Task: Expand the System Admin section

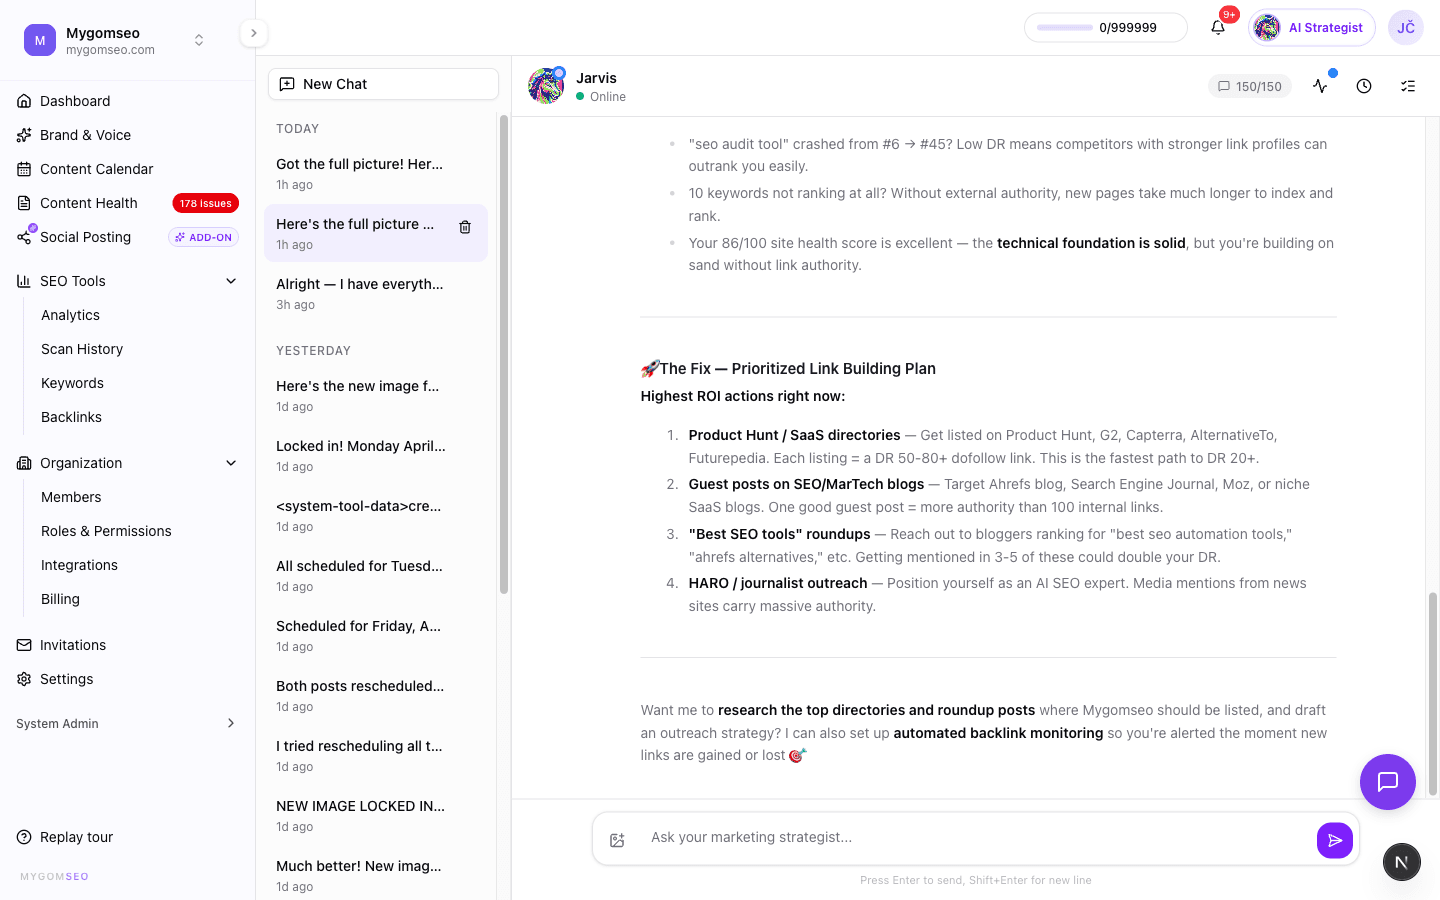Action: (231, 723)
